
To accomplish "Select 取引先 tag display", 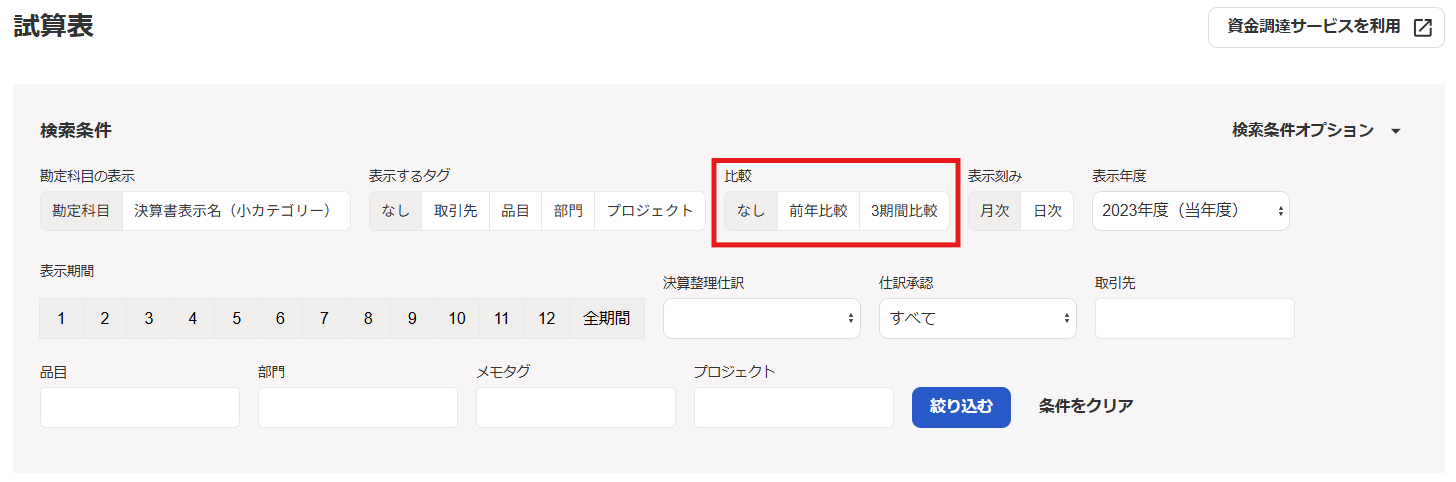I will coord(455,211).
